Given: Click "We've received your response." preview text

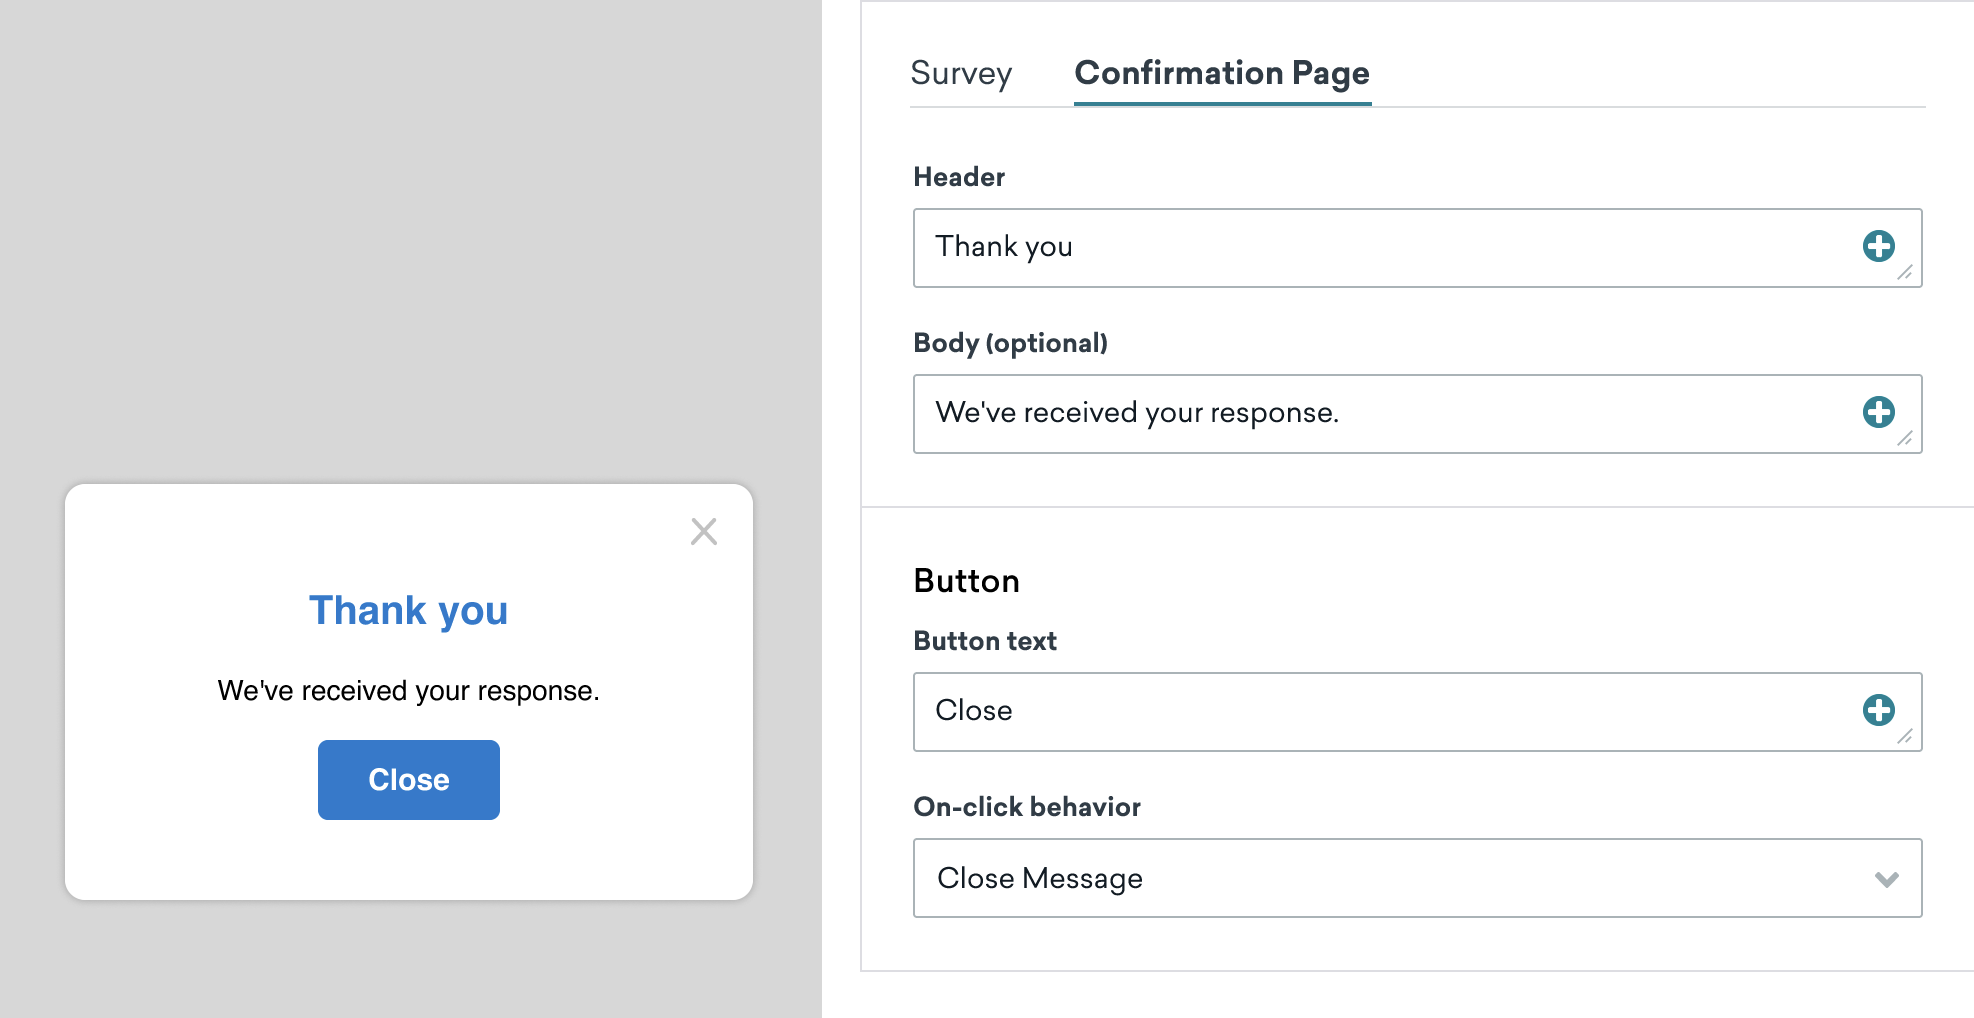Looking at the screenshot, I should (x=408, y=691).
